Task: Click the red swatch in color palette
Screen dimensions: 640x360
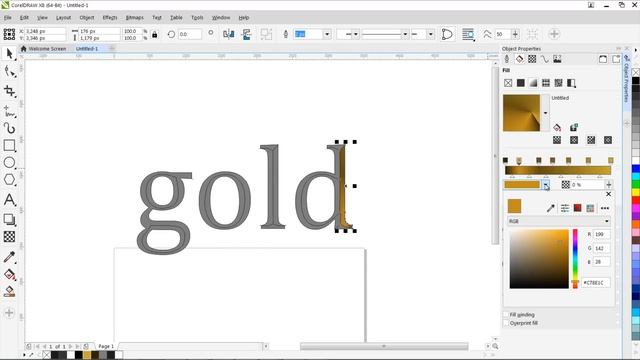Action: click(x=636, y=200)
